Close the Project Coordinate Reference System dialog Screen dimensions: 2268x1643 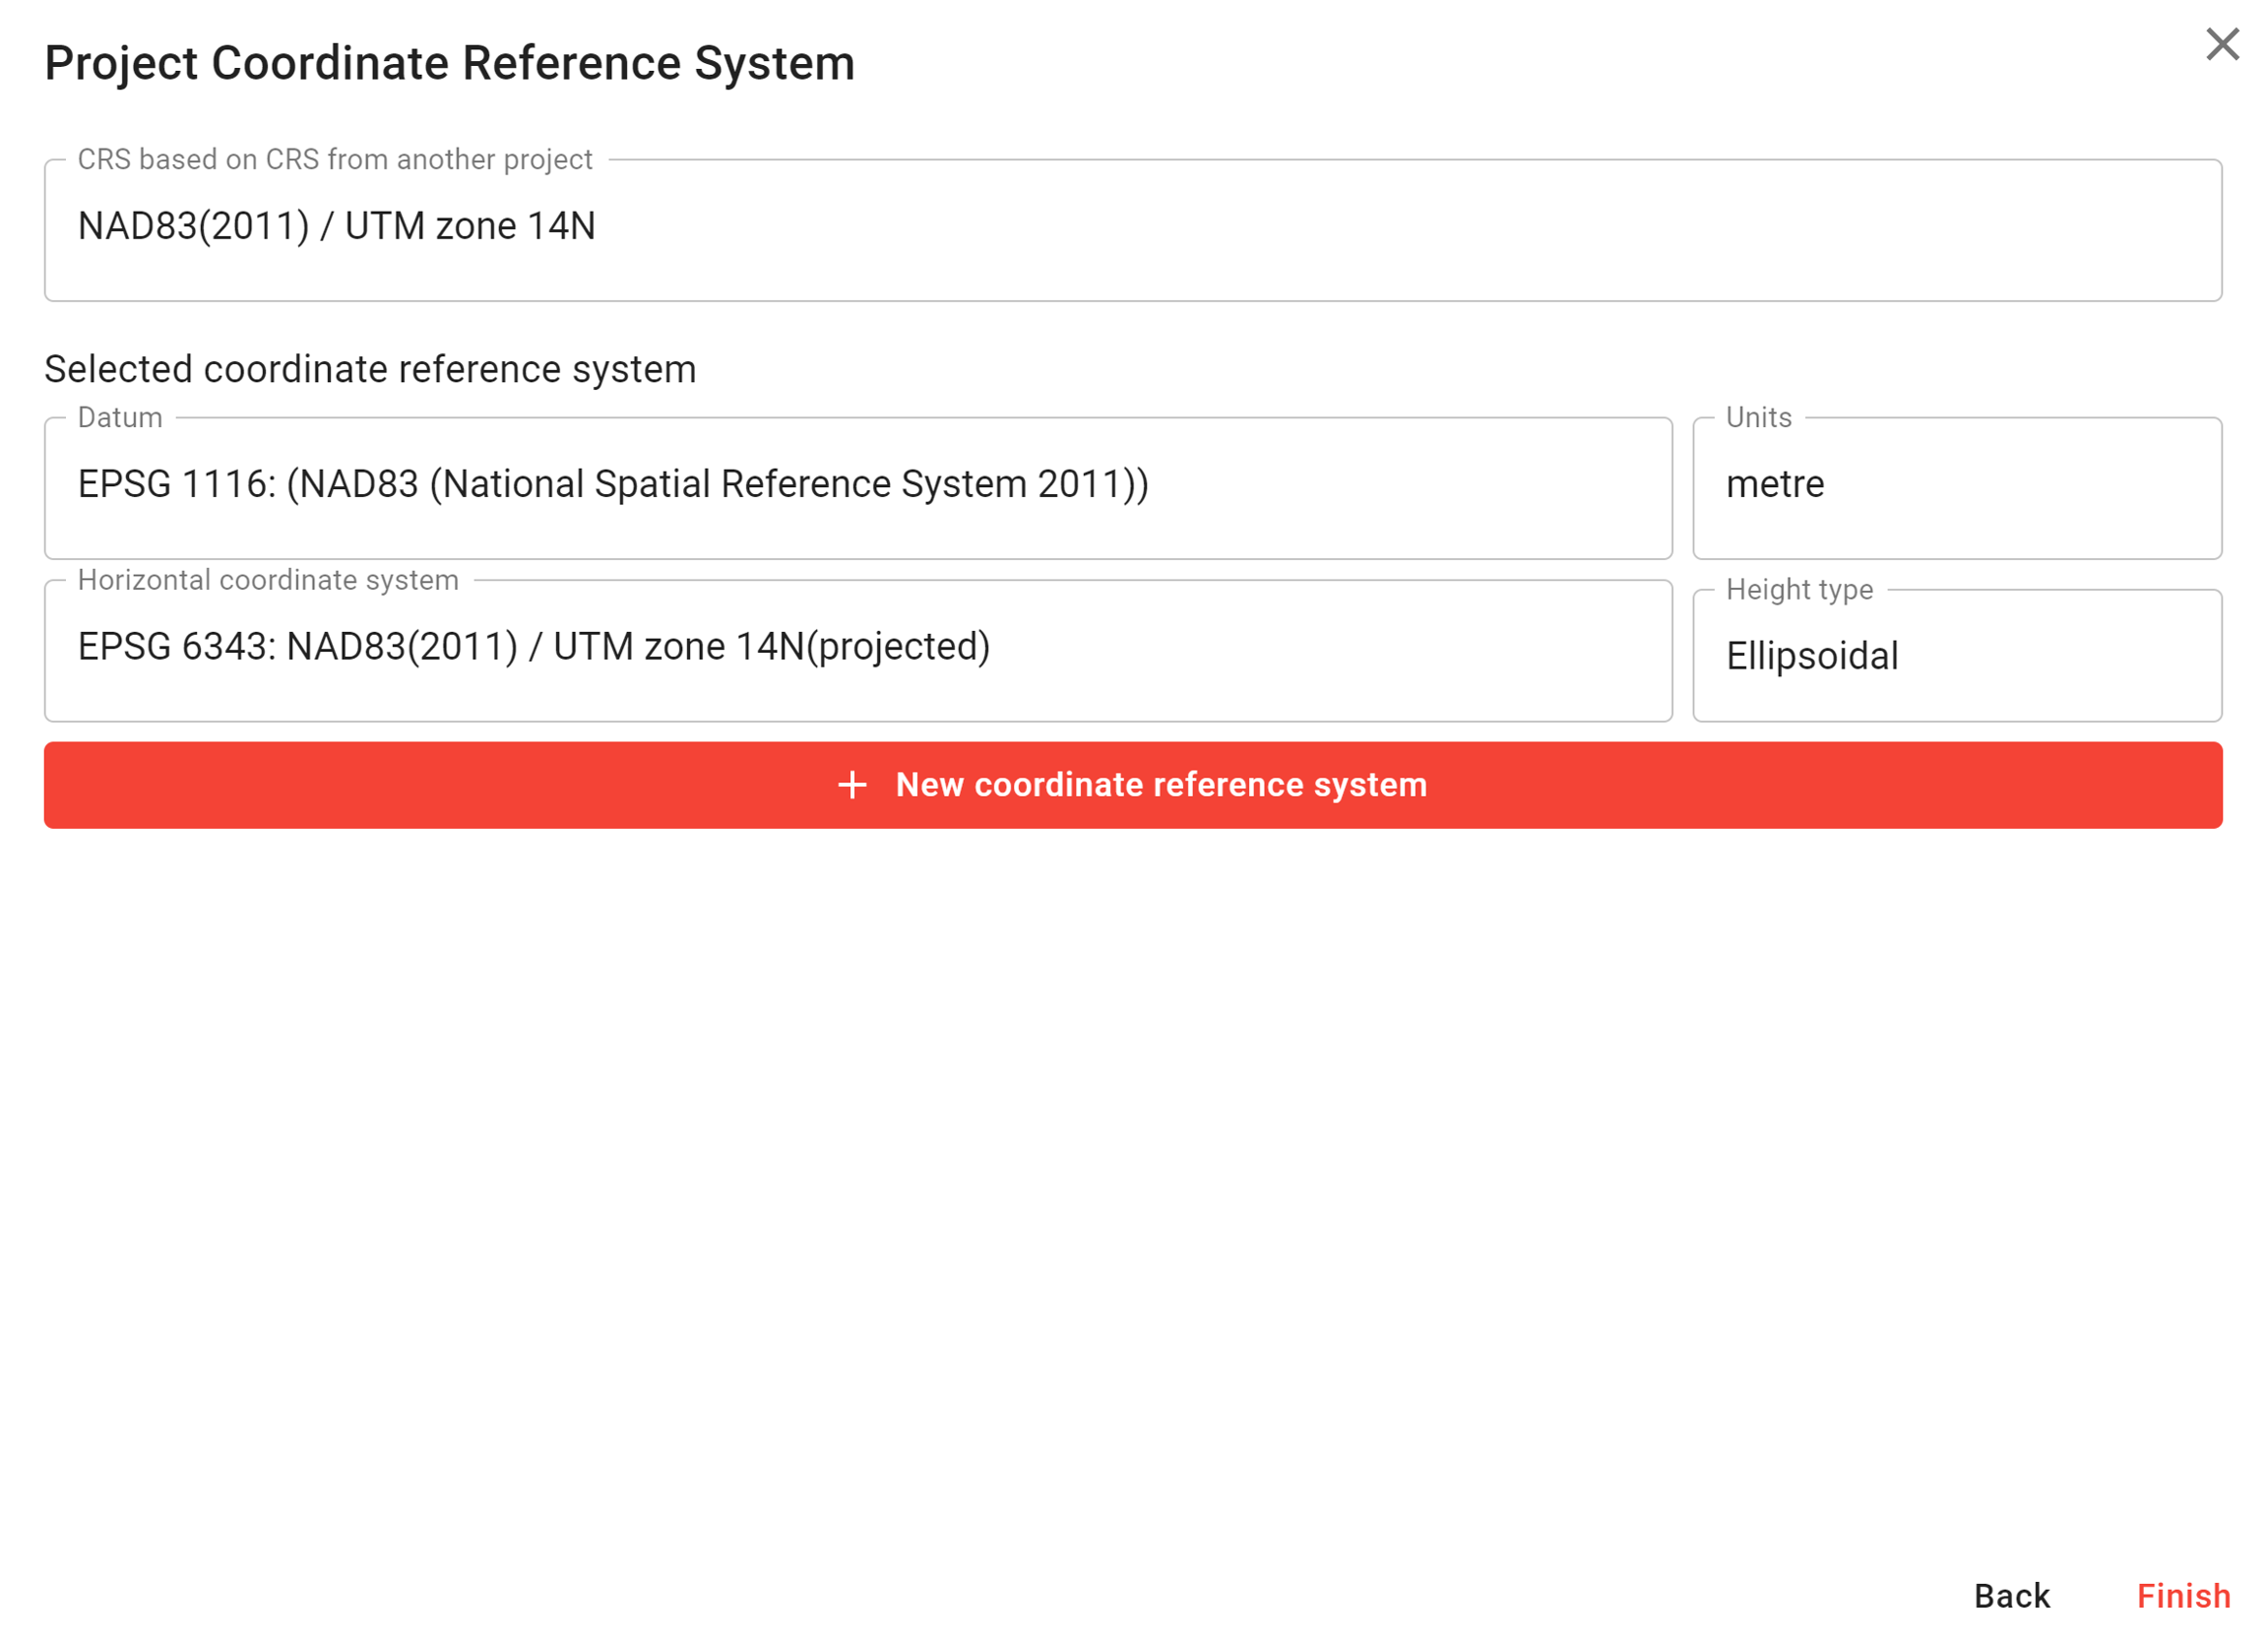point(2221,44)
